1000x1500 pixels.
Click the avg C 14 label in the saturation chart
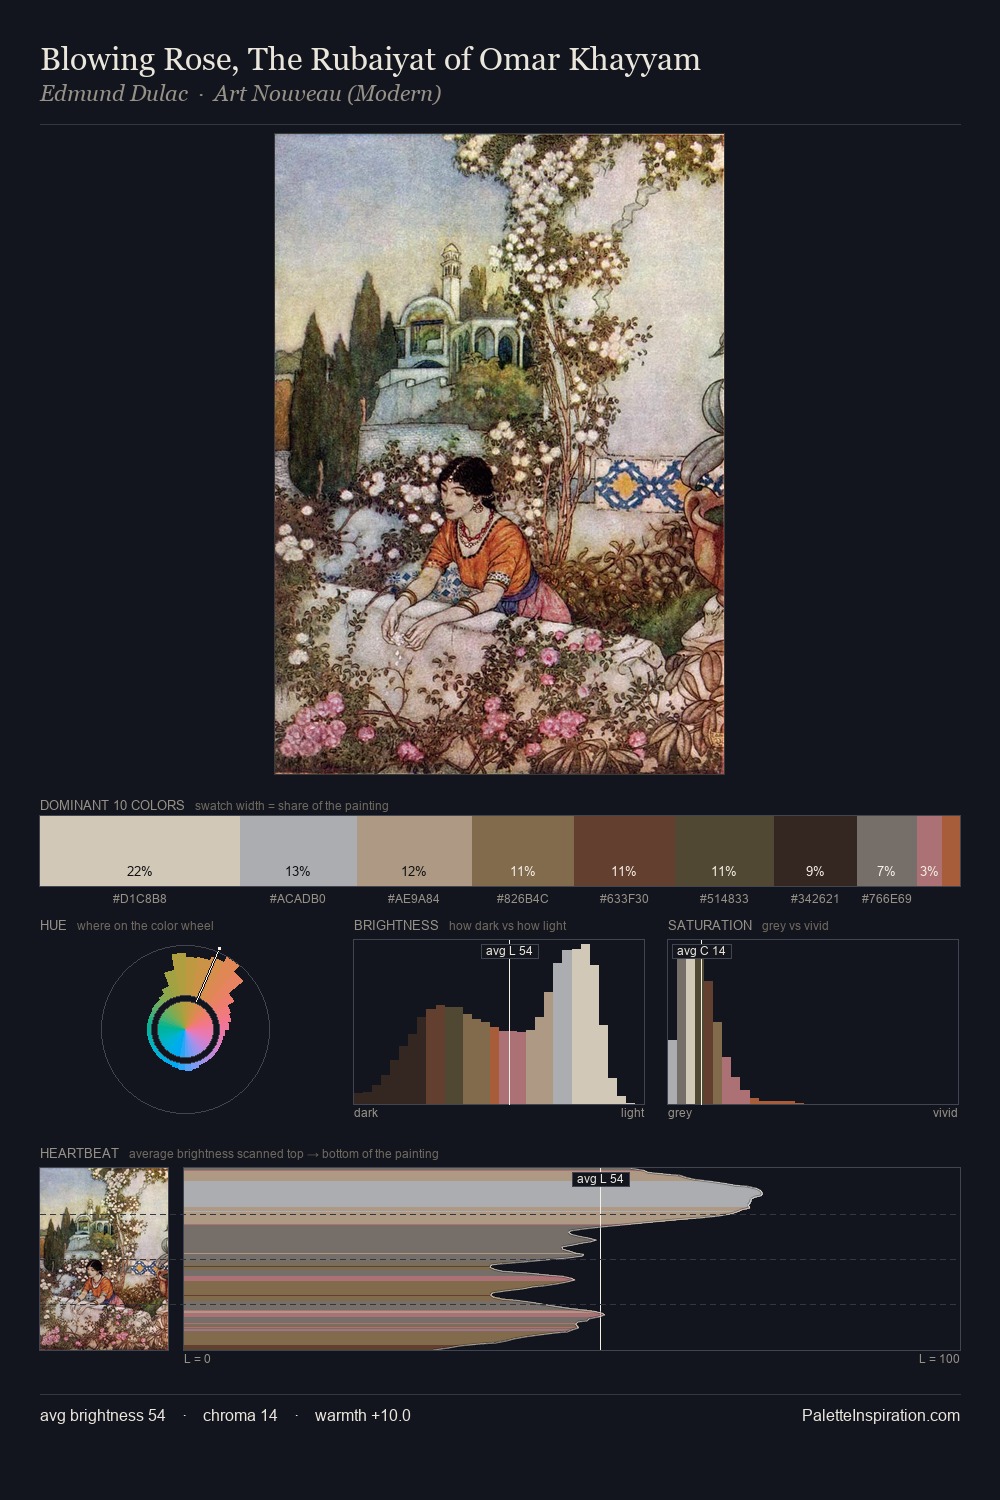point(701,951)
